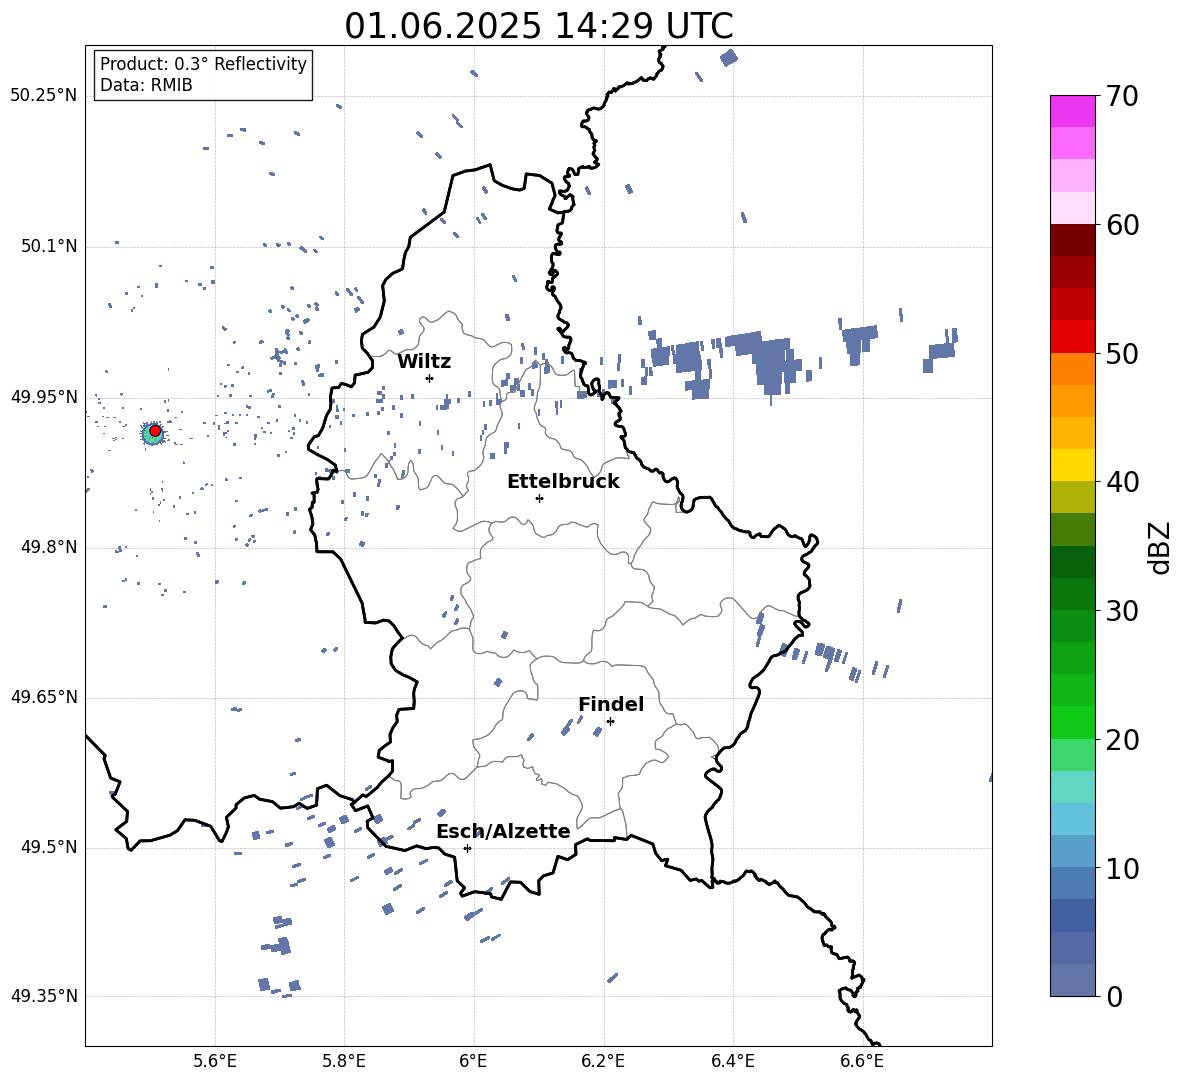Click the Findel cross marker

(x=610, y=722)
